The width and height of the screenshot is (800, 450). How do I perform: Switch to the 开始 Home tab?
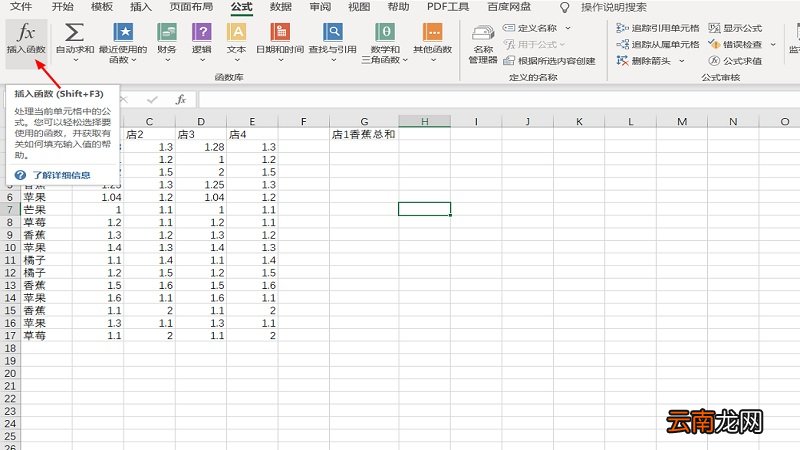62,7
